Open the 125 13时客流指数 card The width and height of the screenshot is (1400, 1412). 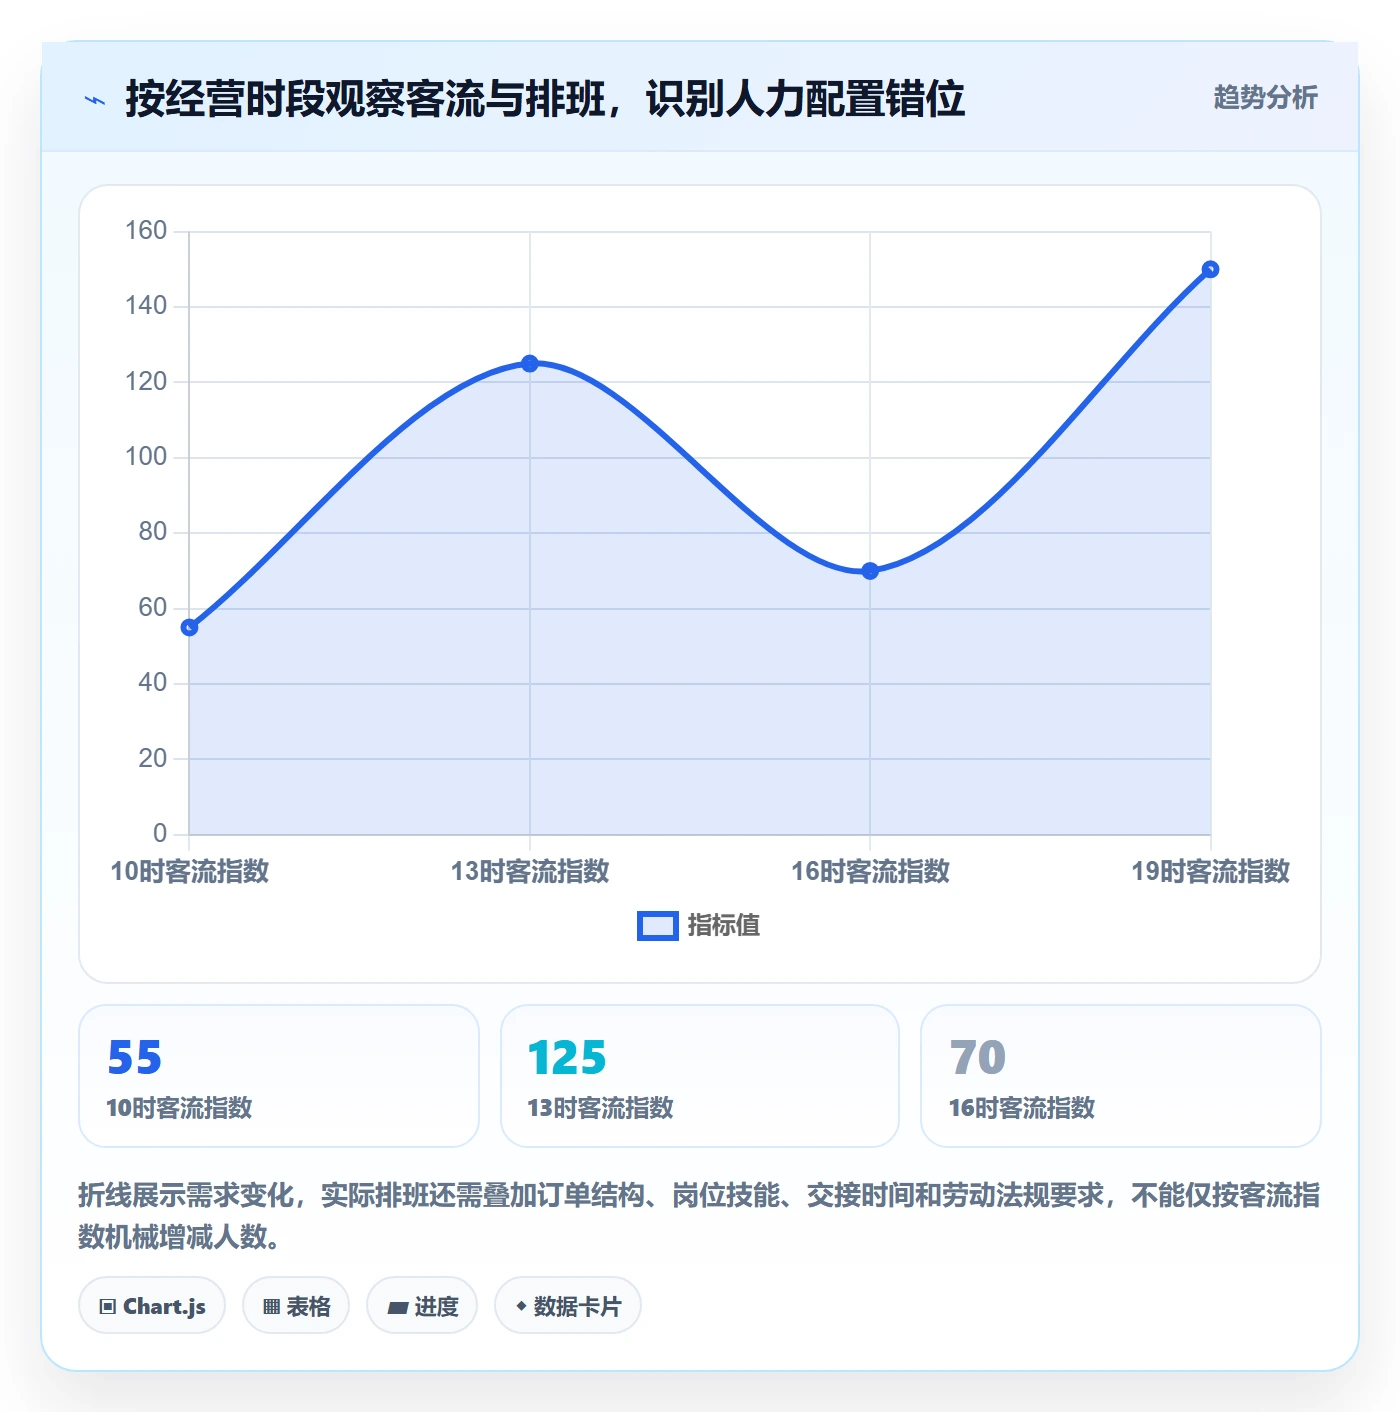pyautogui.click(x=700, y=1076)
